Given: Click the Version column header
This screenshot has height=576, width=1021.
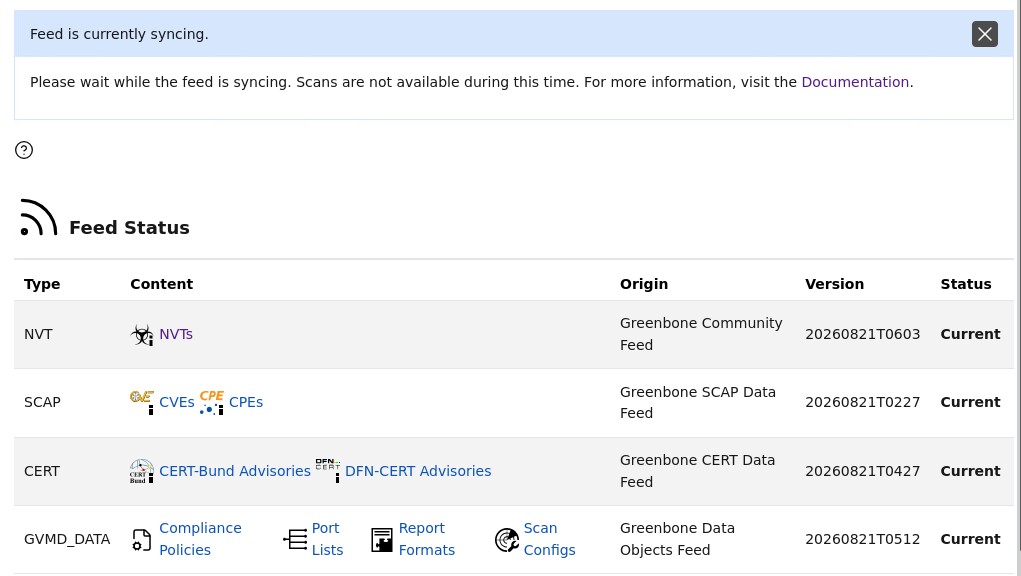Looking at the screenshot, I should (834, 284).
